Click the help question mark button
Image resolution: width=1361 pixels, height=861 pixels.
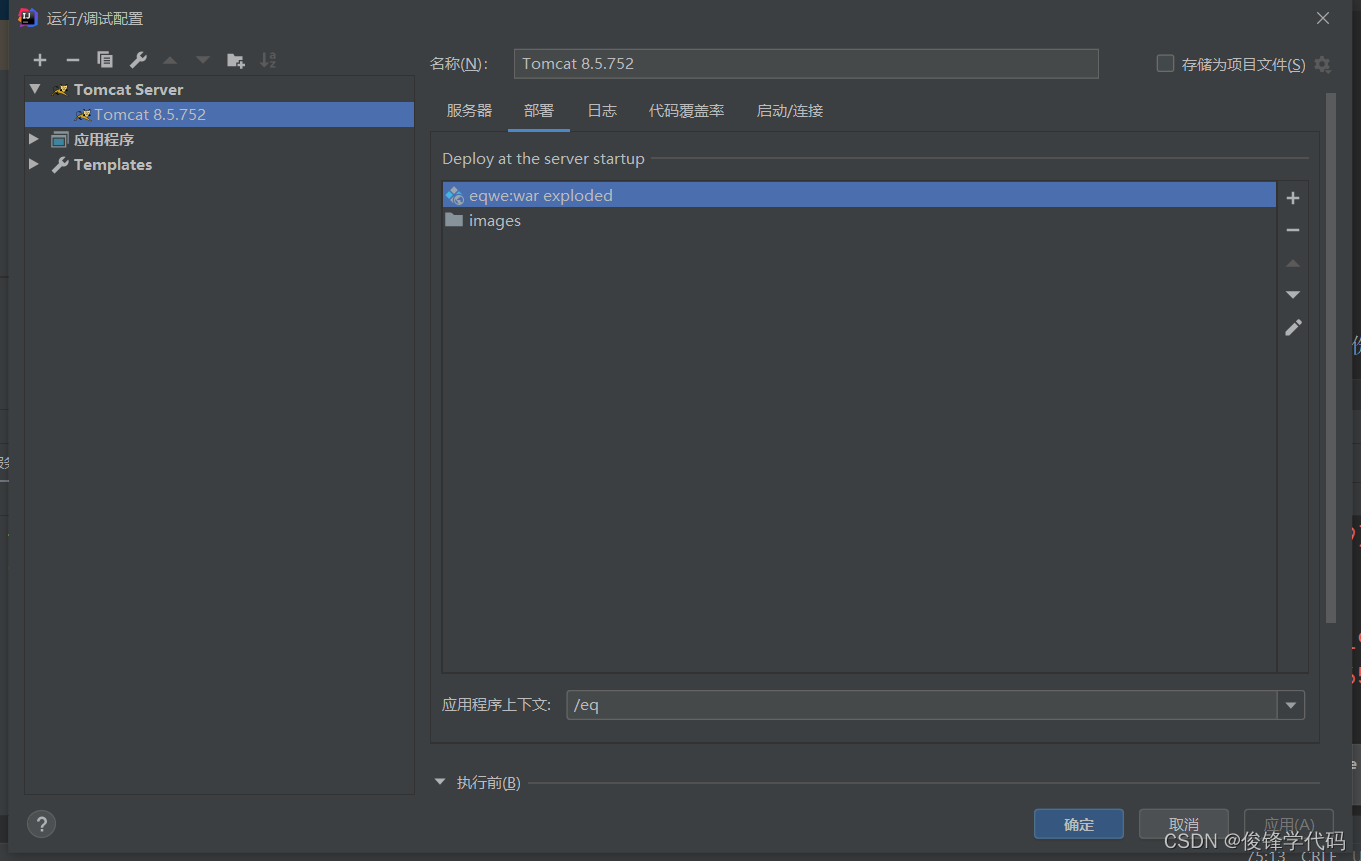(x=41, y=824)
